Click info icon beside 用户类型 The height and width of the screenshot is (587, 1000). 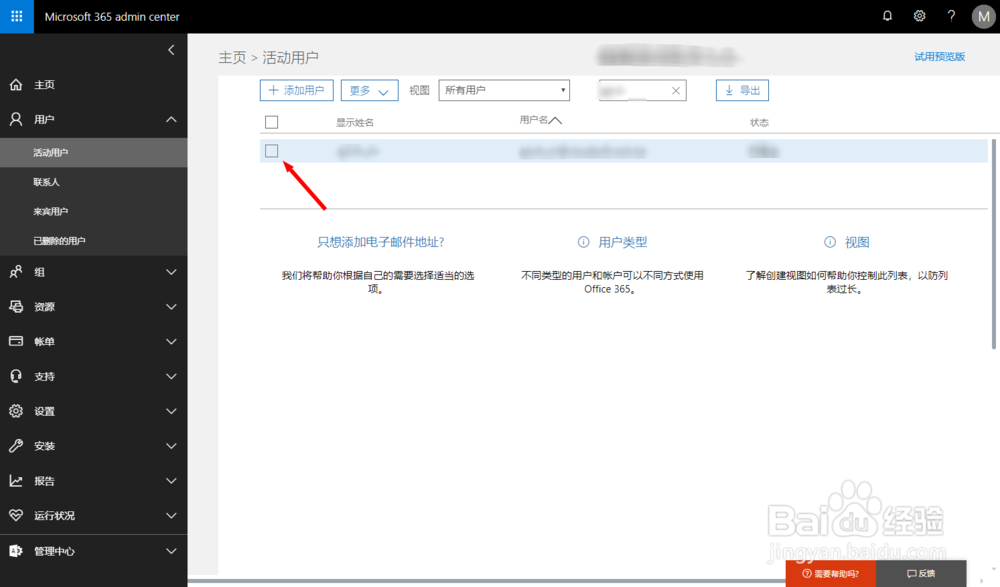(x=583, y=242)
